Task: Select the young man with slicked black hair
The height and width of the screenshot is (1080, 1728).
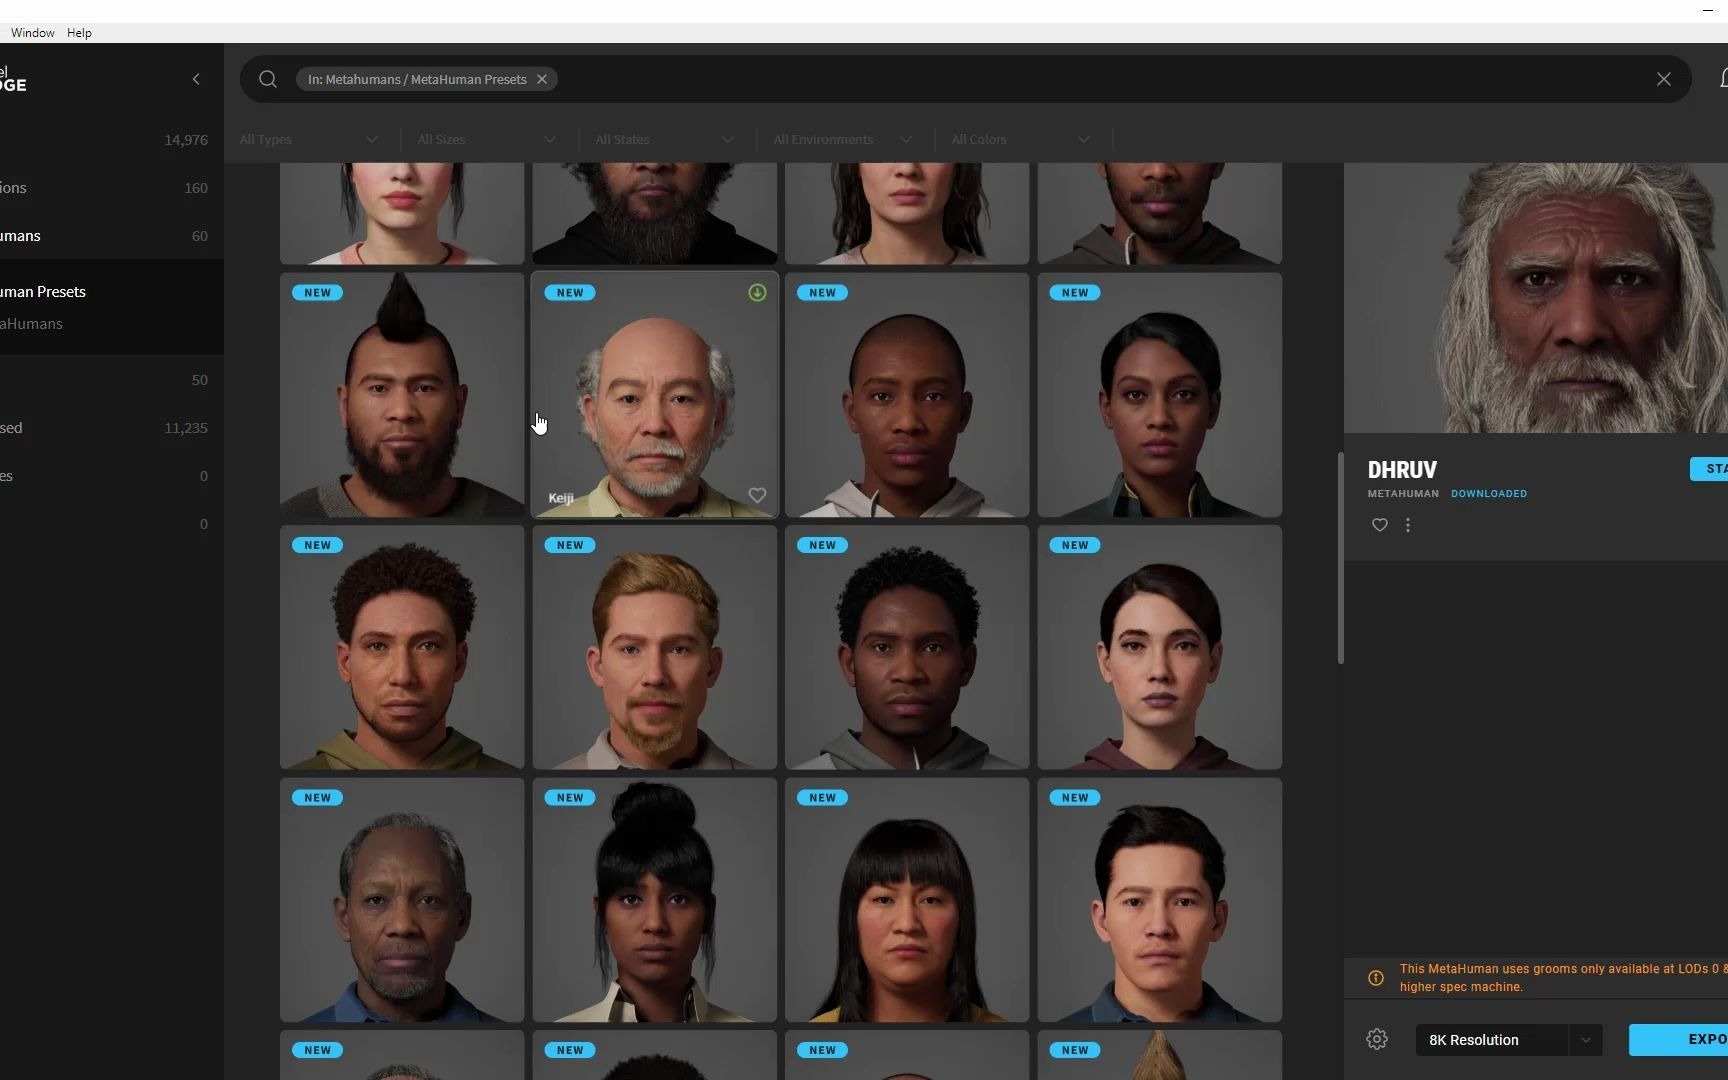Action: (1160, 900)
